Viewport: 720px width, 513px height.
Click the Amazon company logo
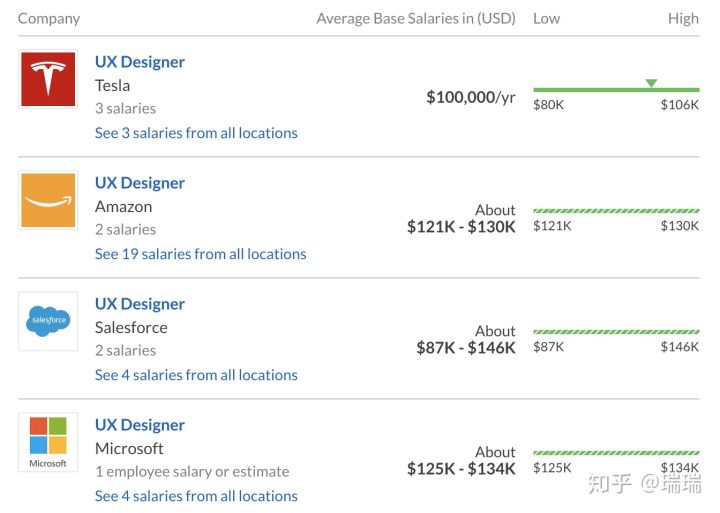pos(48,200)
